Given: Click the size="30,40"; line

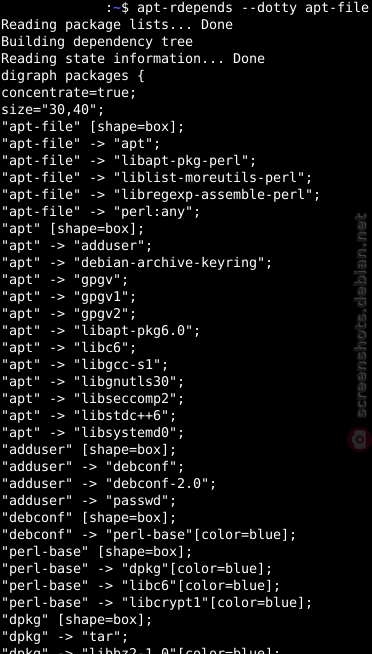Looking at the screenshot, I should 53,110.
